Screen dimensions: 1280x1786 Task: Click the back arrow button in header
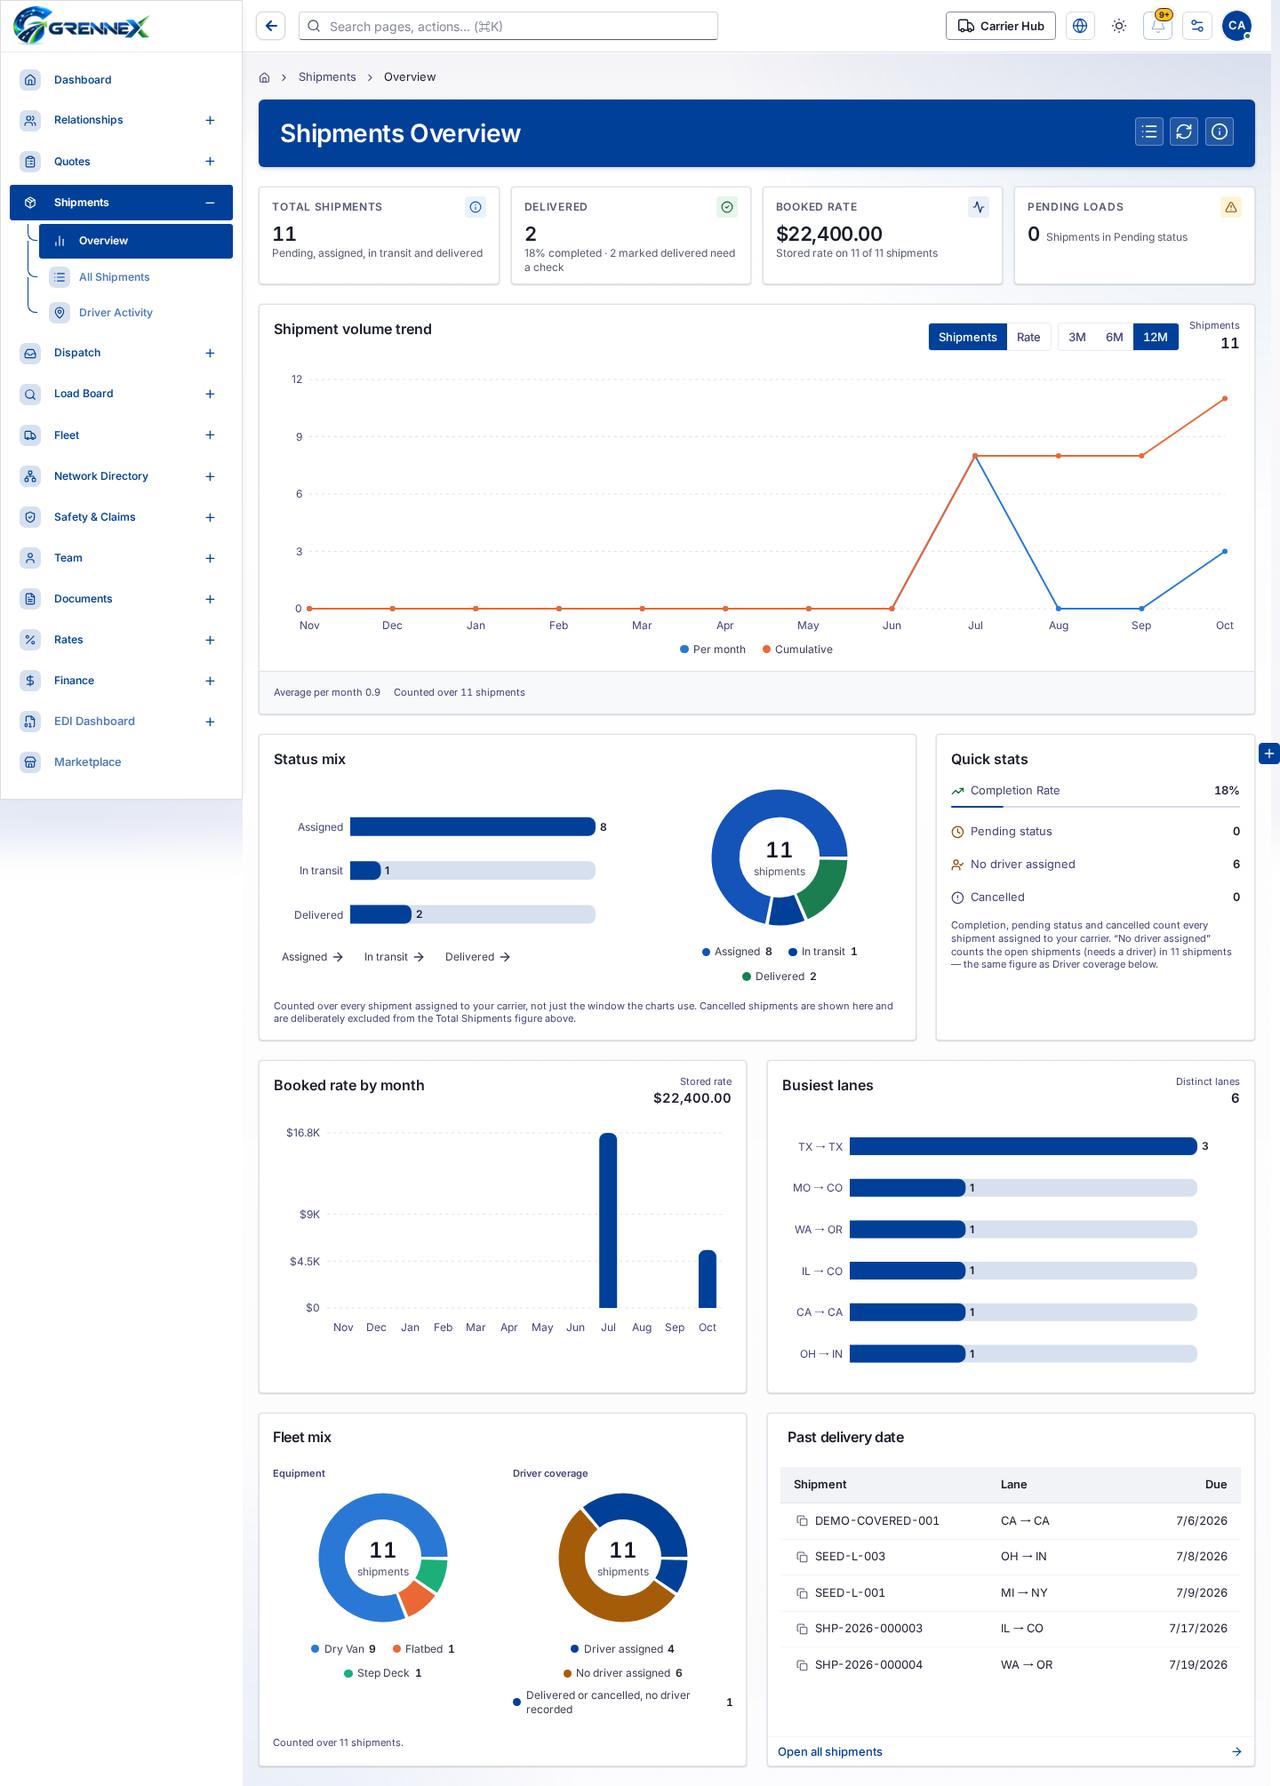coord(271,26)
